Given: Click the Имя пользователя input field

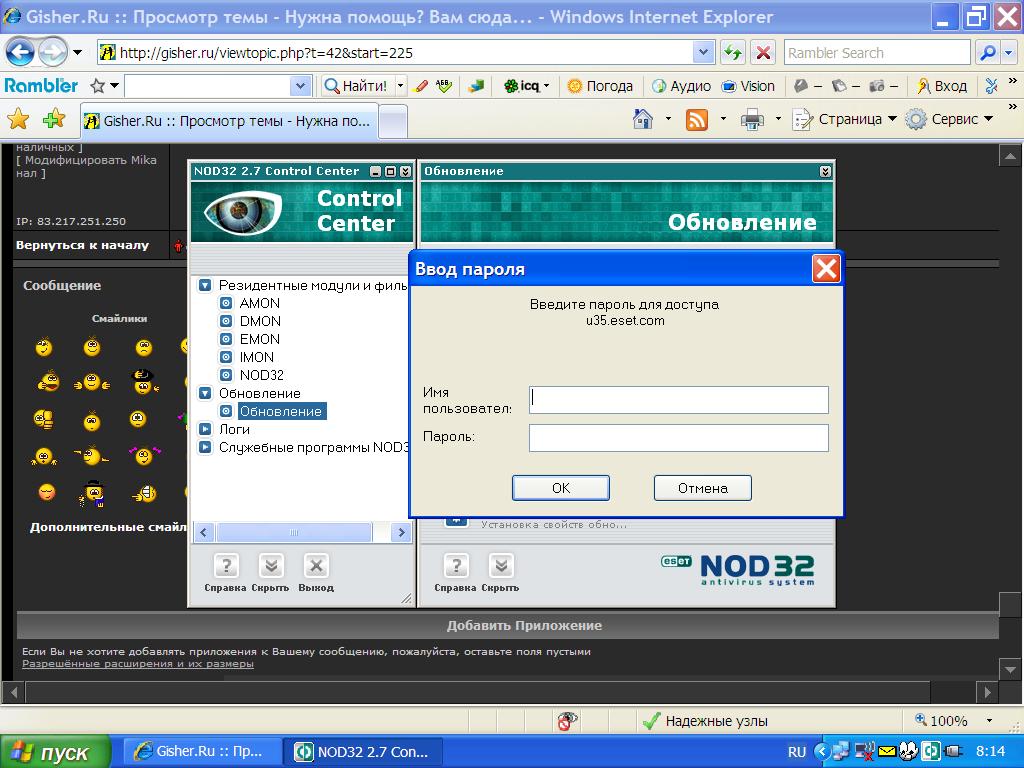Looking at the screenshot, I should (678, 399).
